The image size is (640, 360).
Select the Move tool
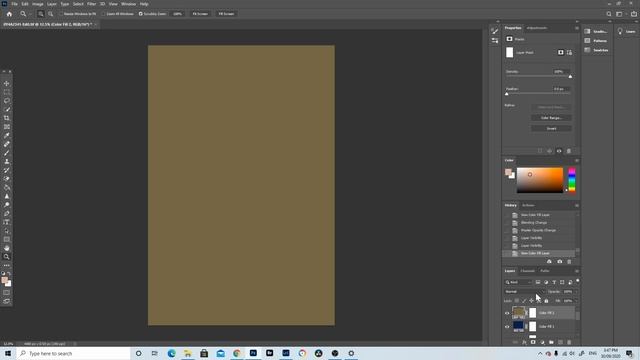point(7,84)
